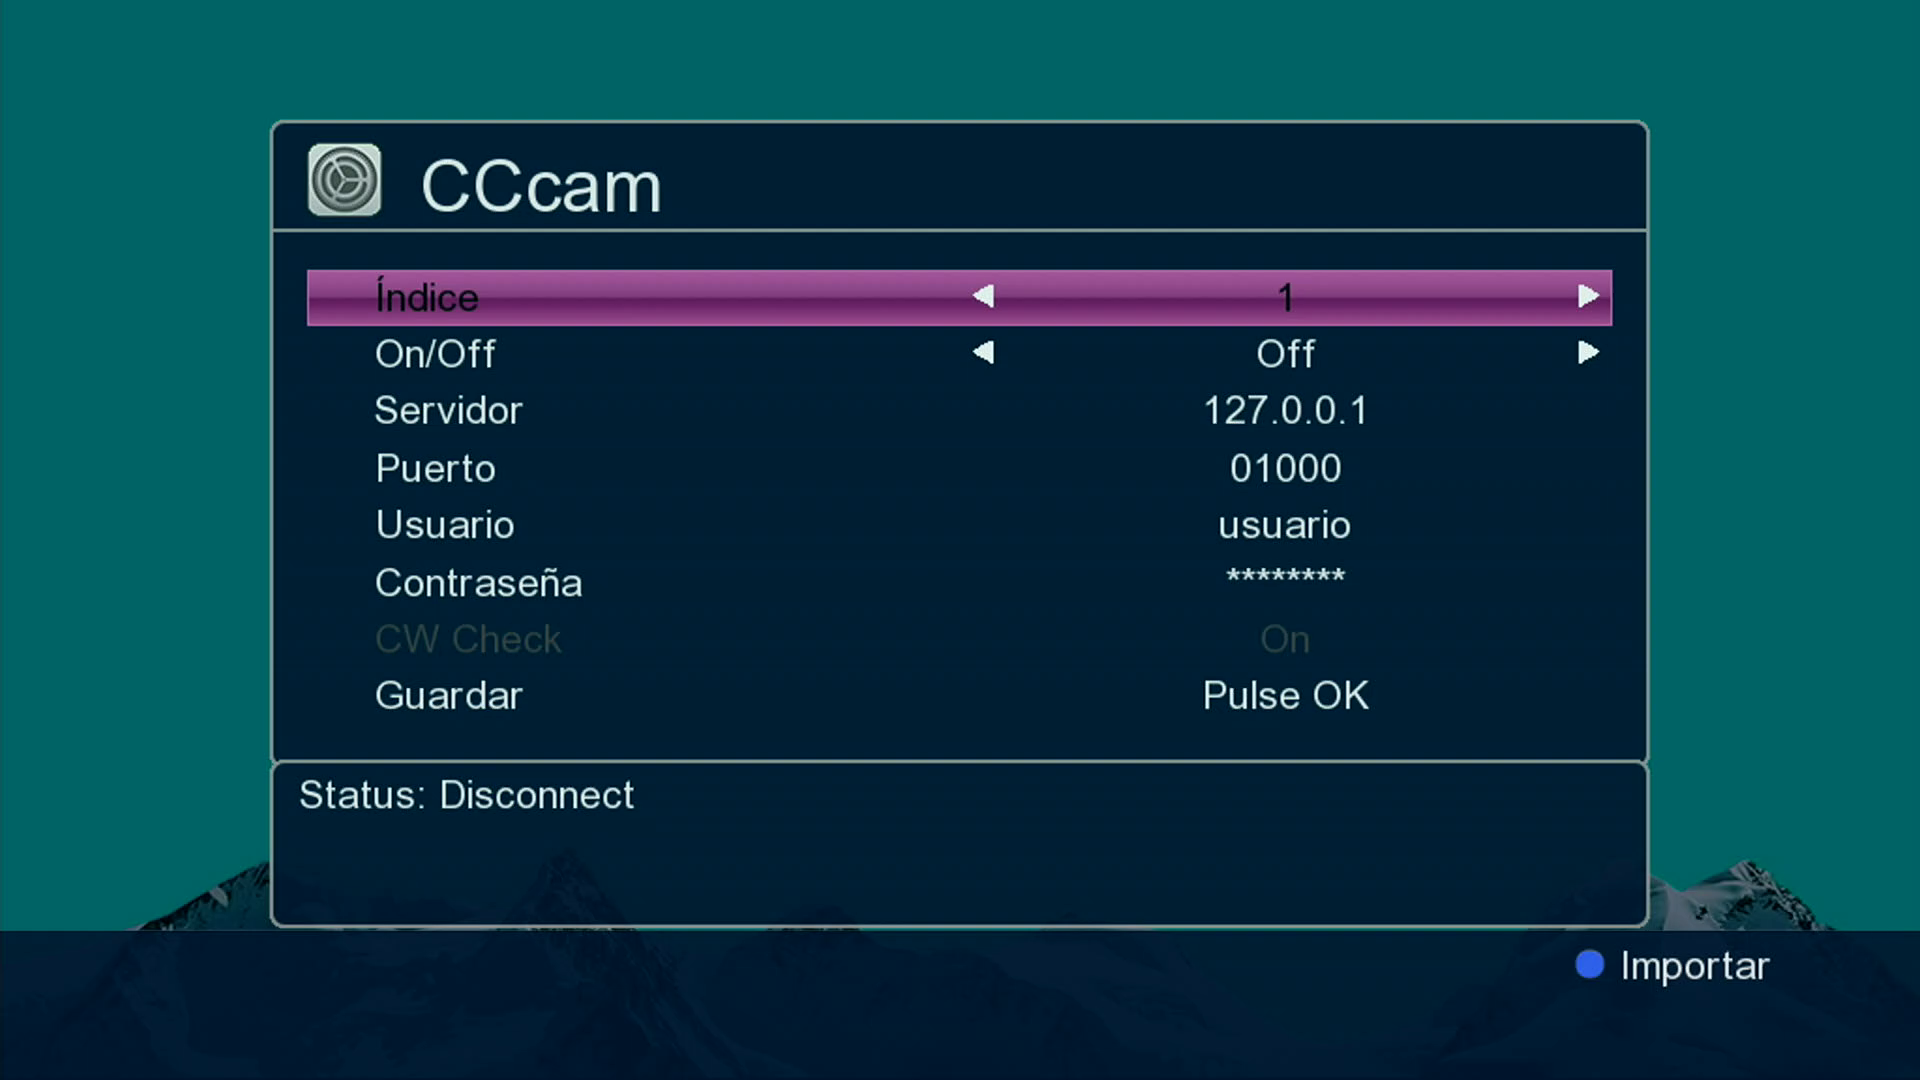The width and height of the screenshot is (1920, 1080).
Task: Toggle On/Off using its left arrow
Action: [x=983, y=353]
